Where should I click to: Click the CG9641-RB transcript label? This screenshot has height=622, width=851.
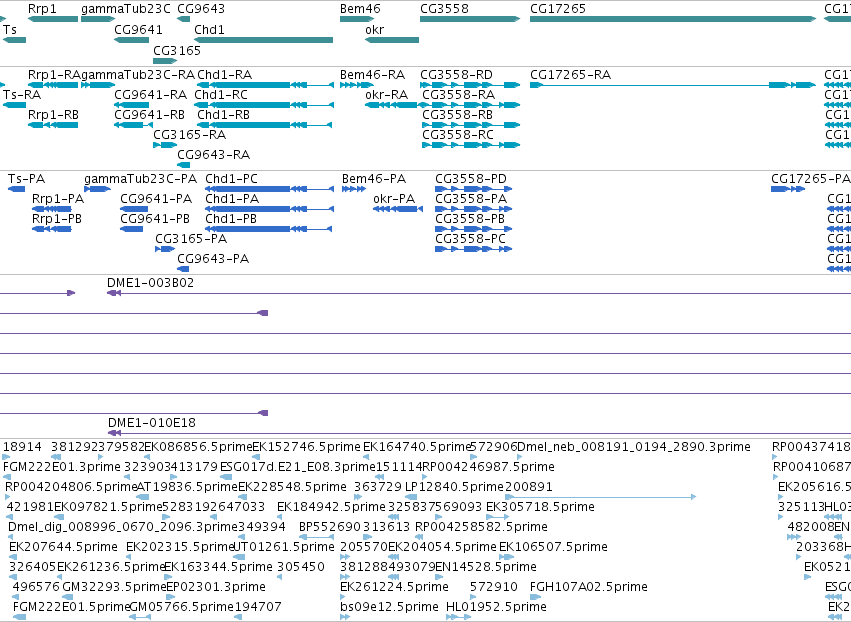pyautogui.click(x=149, y=115)
